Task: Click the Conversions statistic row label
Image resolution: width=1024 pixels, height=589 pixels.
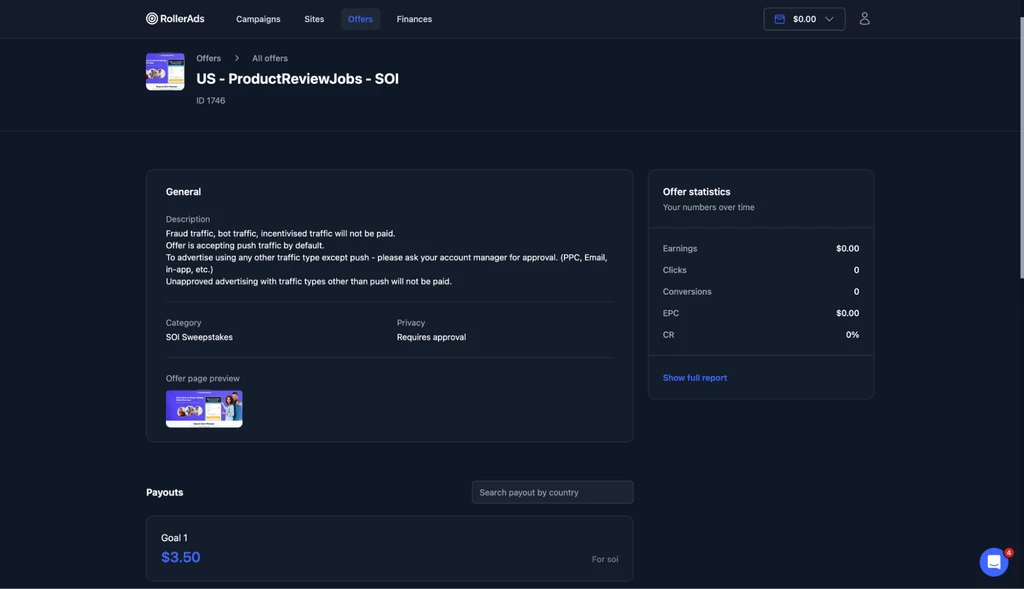Action: [687, 291]
